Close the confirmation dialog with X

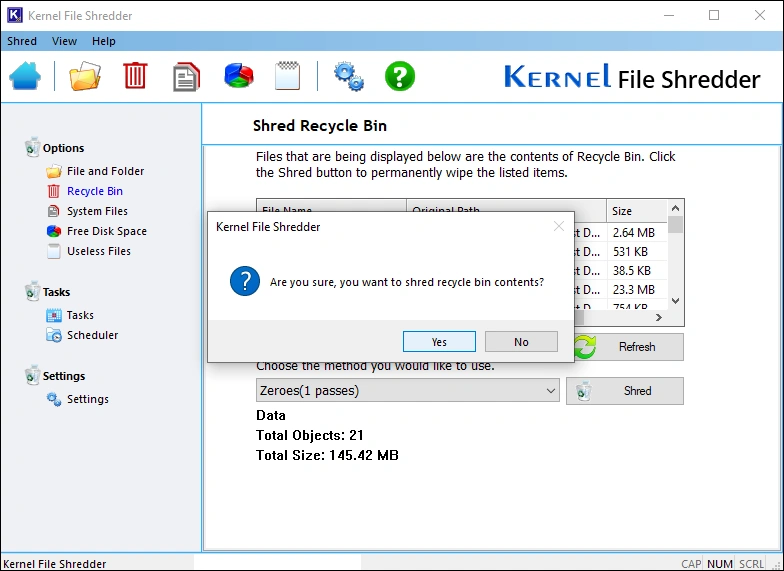(559, 227)
